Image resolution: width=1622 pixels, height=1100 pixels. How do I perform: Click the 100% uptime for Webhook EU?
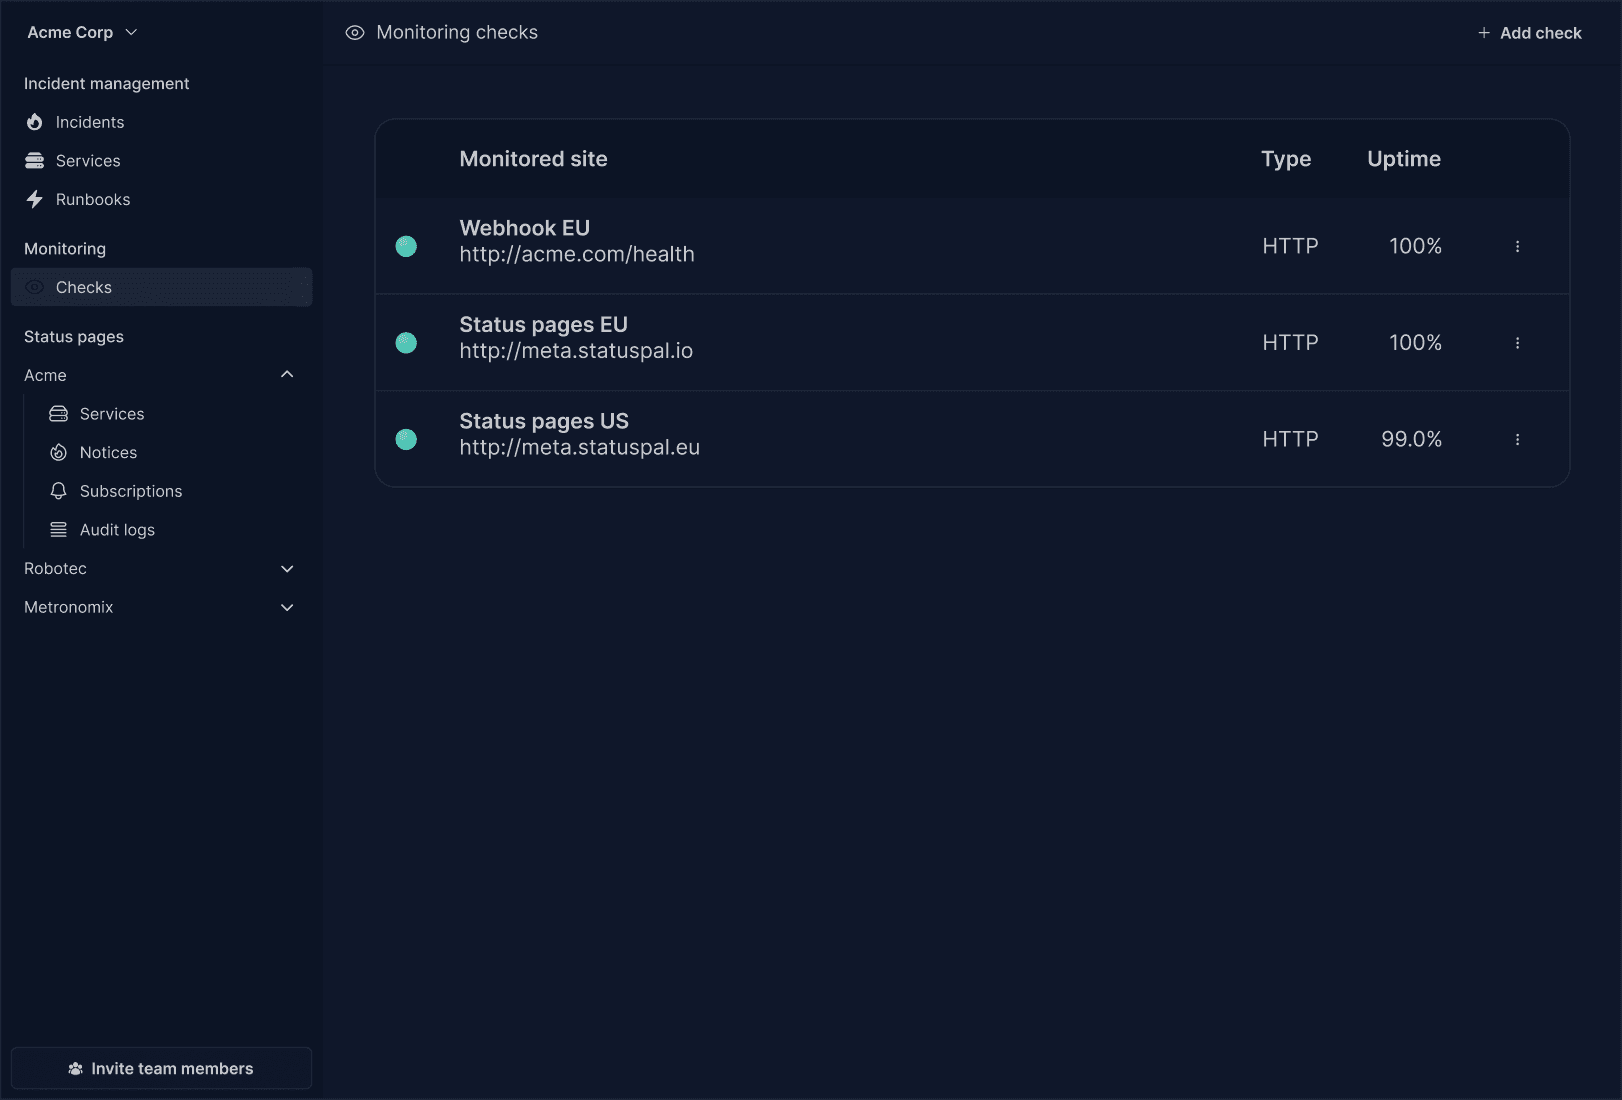[1415, 246]
